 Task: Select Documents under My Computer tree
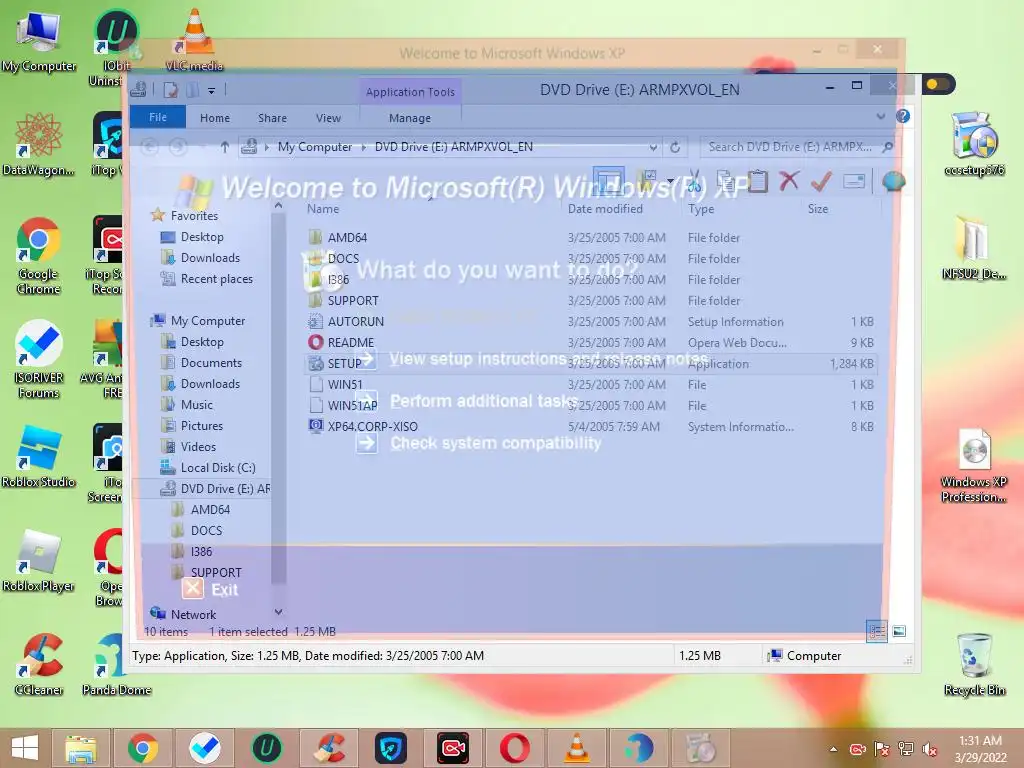(x=210, y=363)
